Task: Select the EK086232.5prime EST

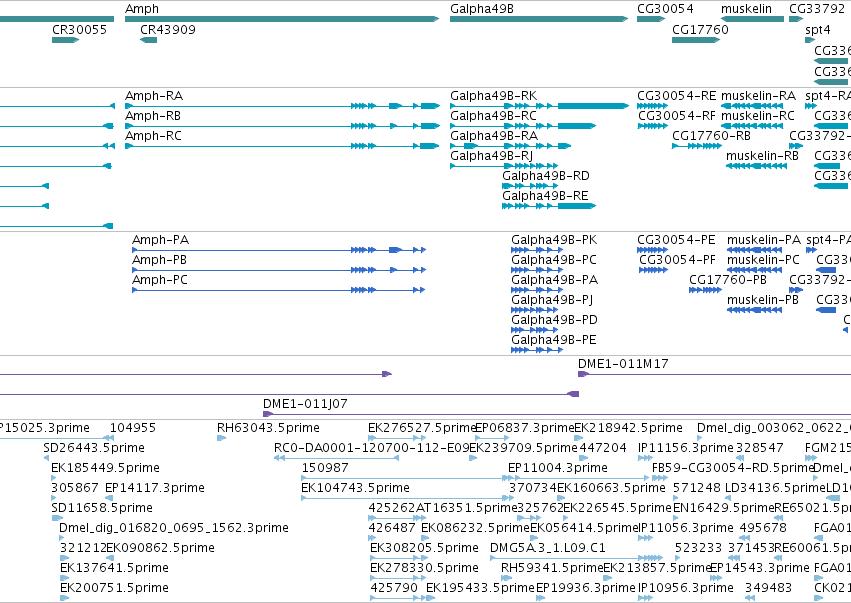Action: 424,538
